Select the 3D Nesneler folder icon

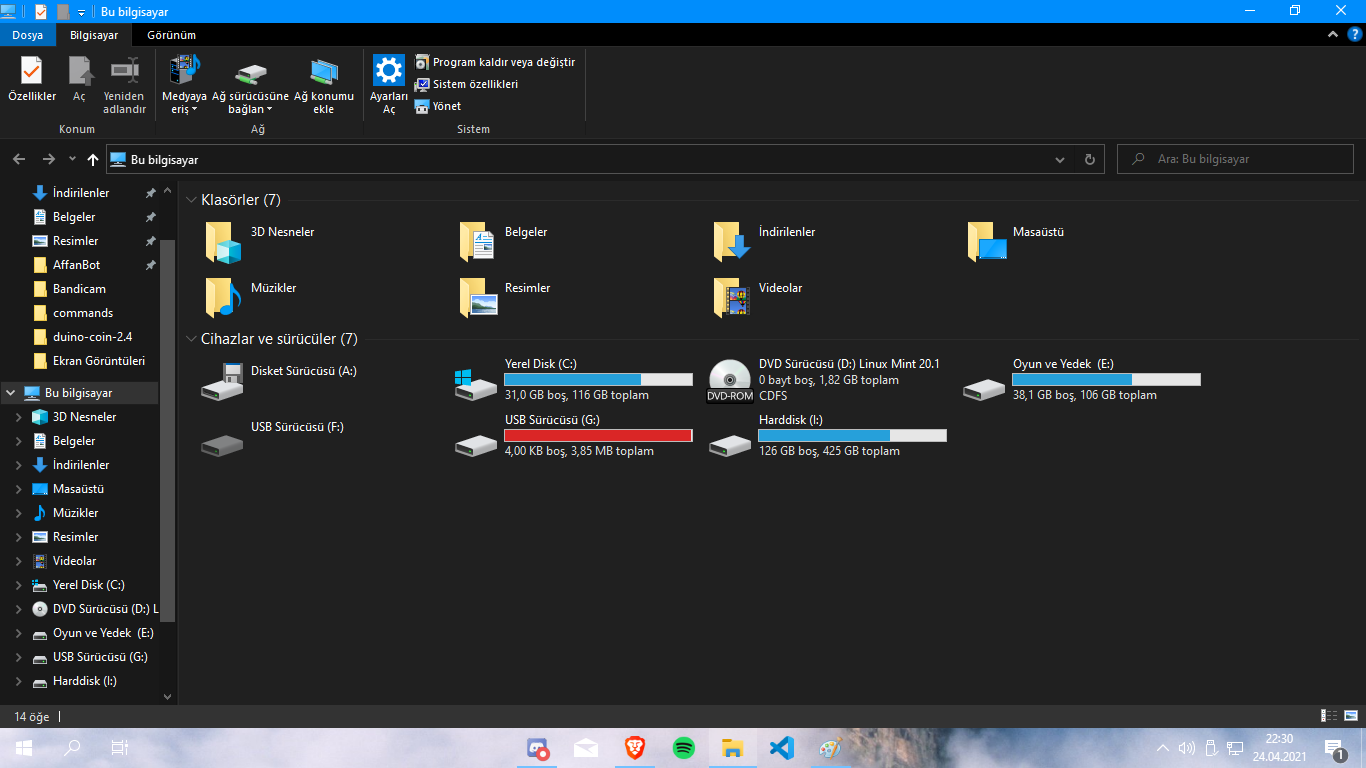coord(224,243)
